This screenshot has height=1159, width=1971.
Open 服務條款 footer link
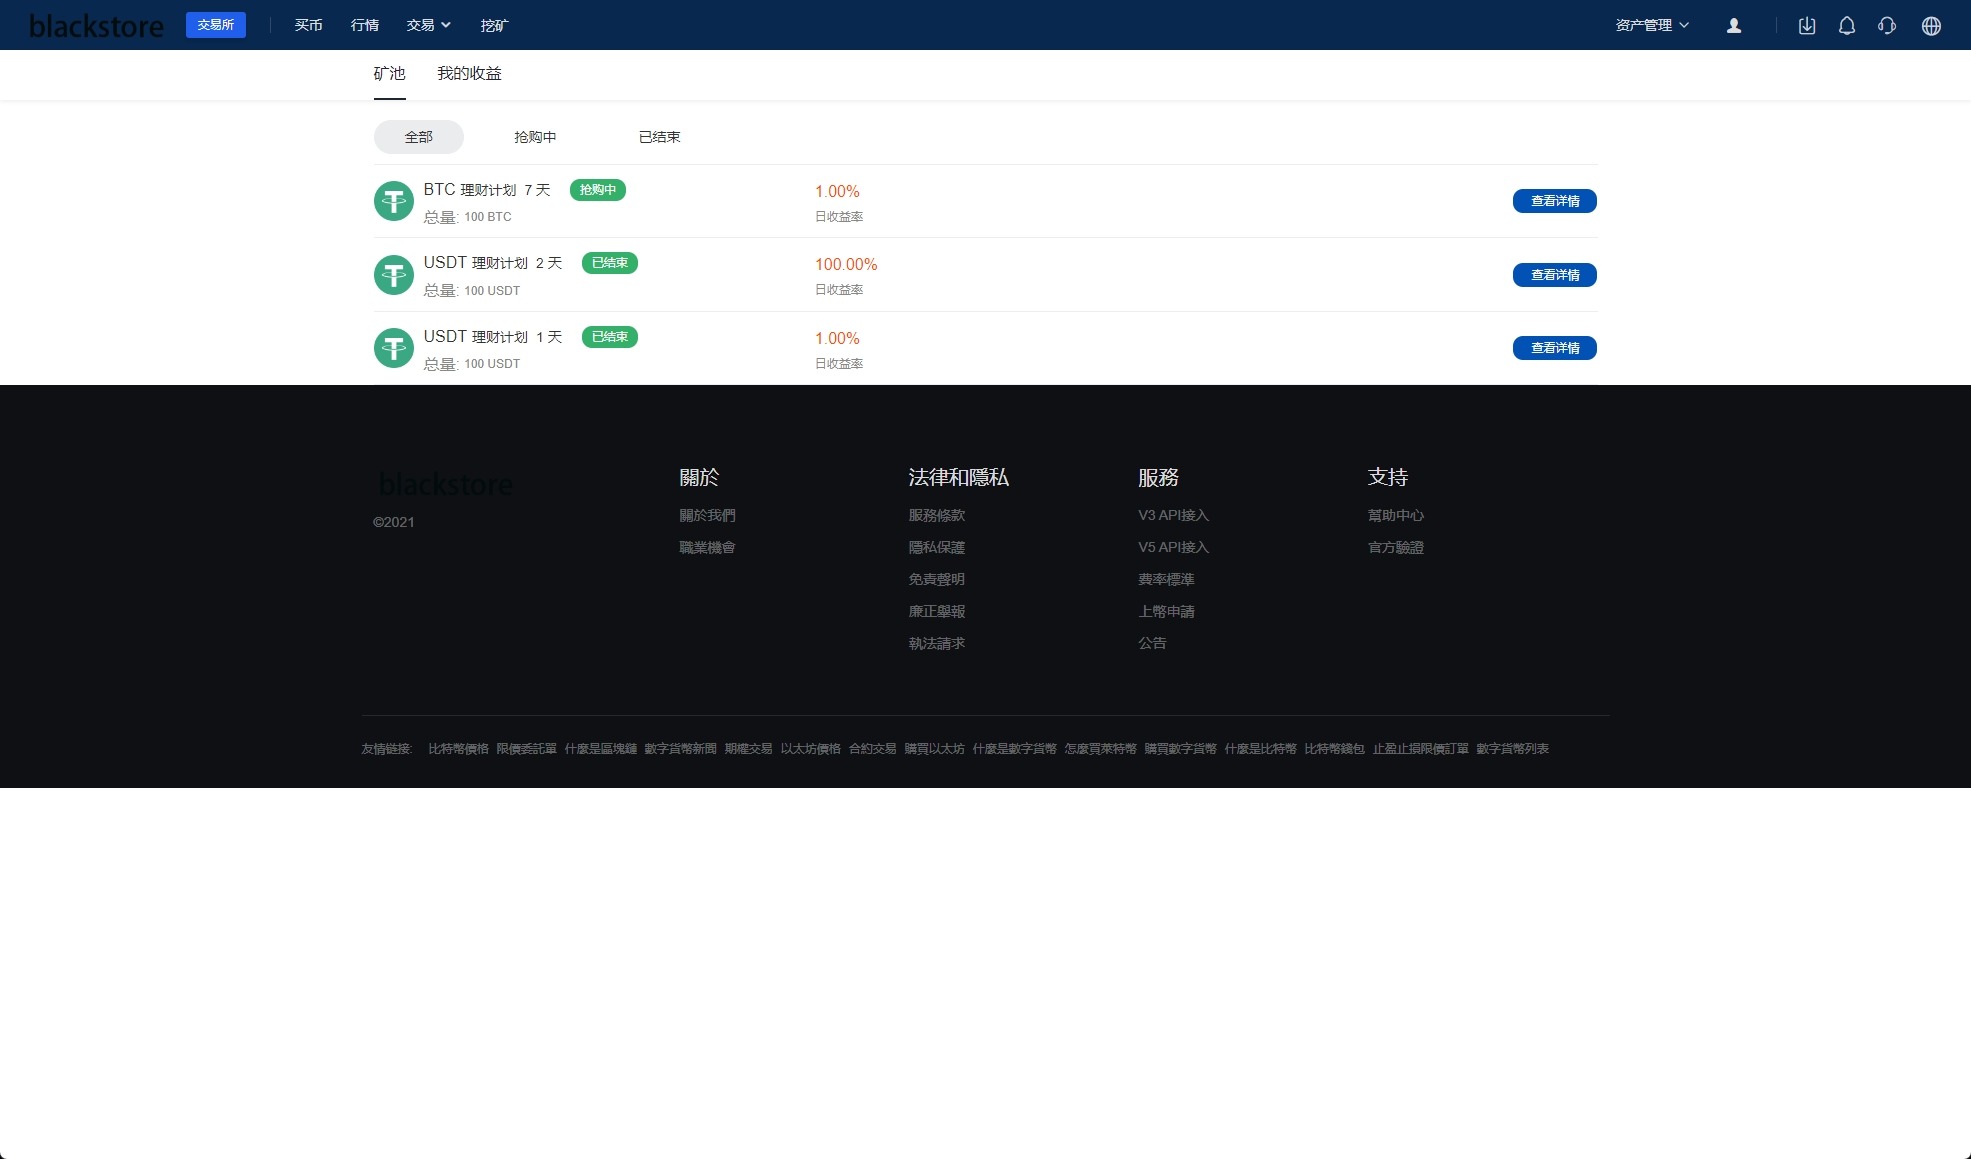click(x=937, y=516)
